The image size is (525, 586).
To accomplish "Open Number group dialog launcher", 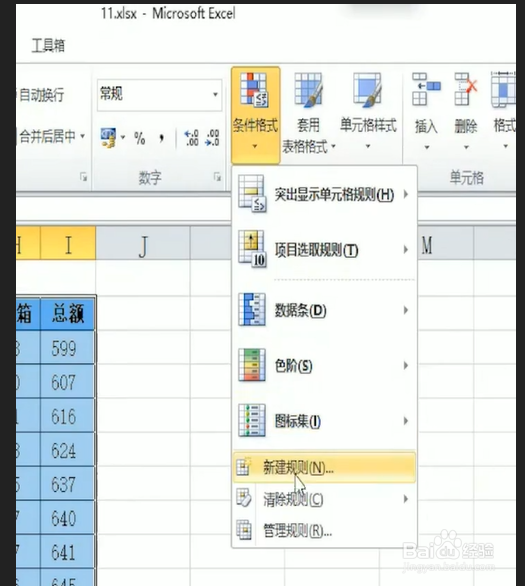I will (217, 177).
